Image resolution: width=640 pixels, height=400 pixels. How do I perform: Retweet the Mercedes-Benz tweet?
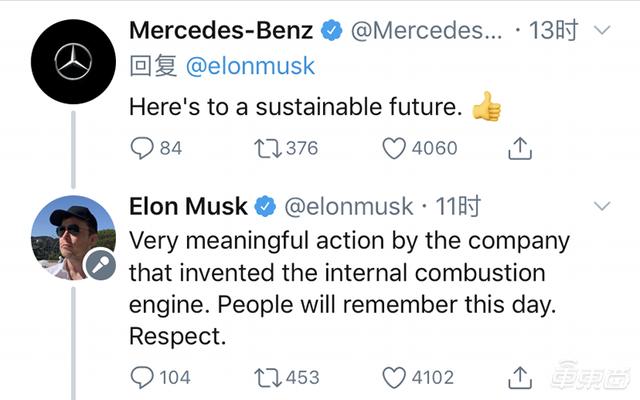pos(269,148)
